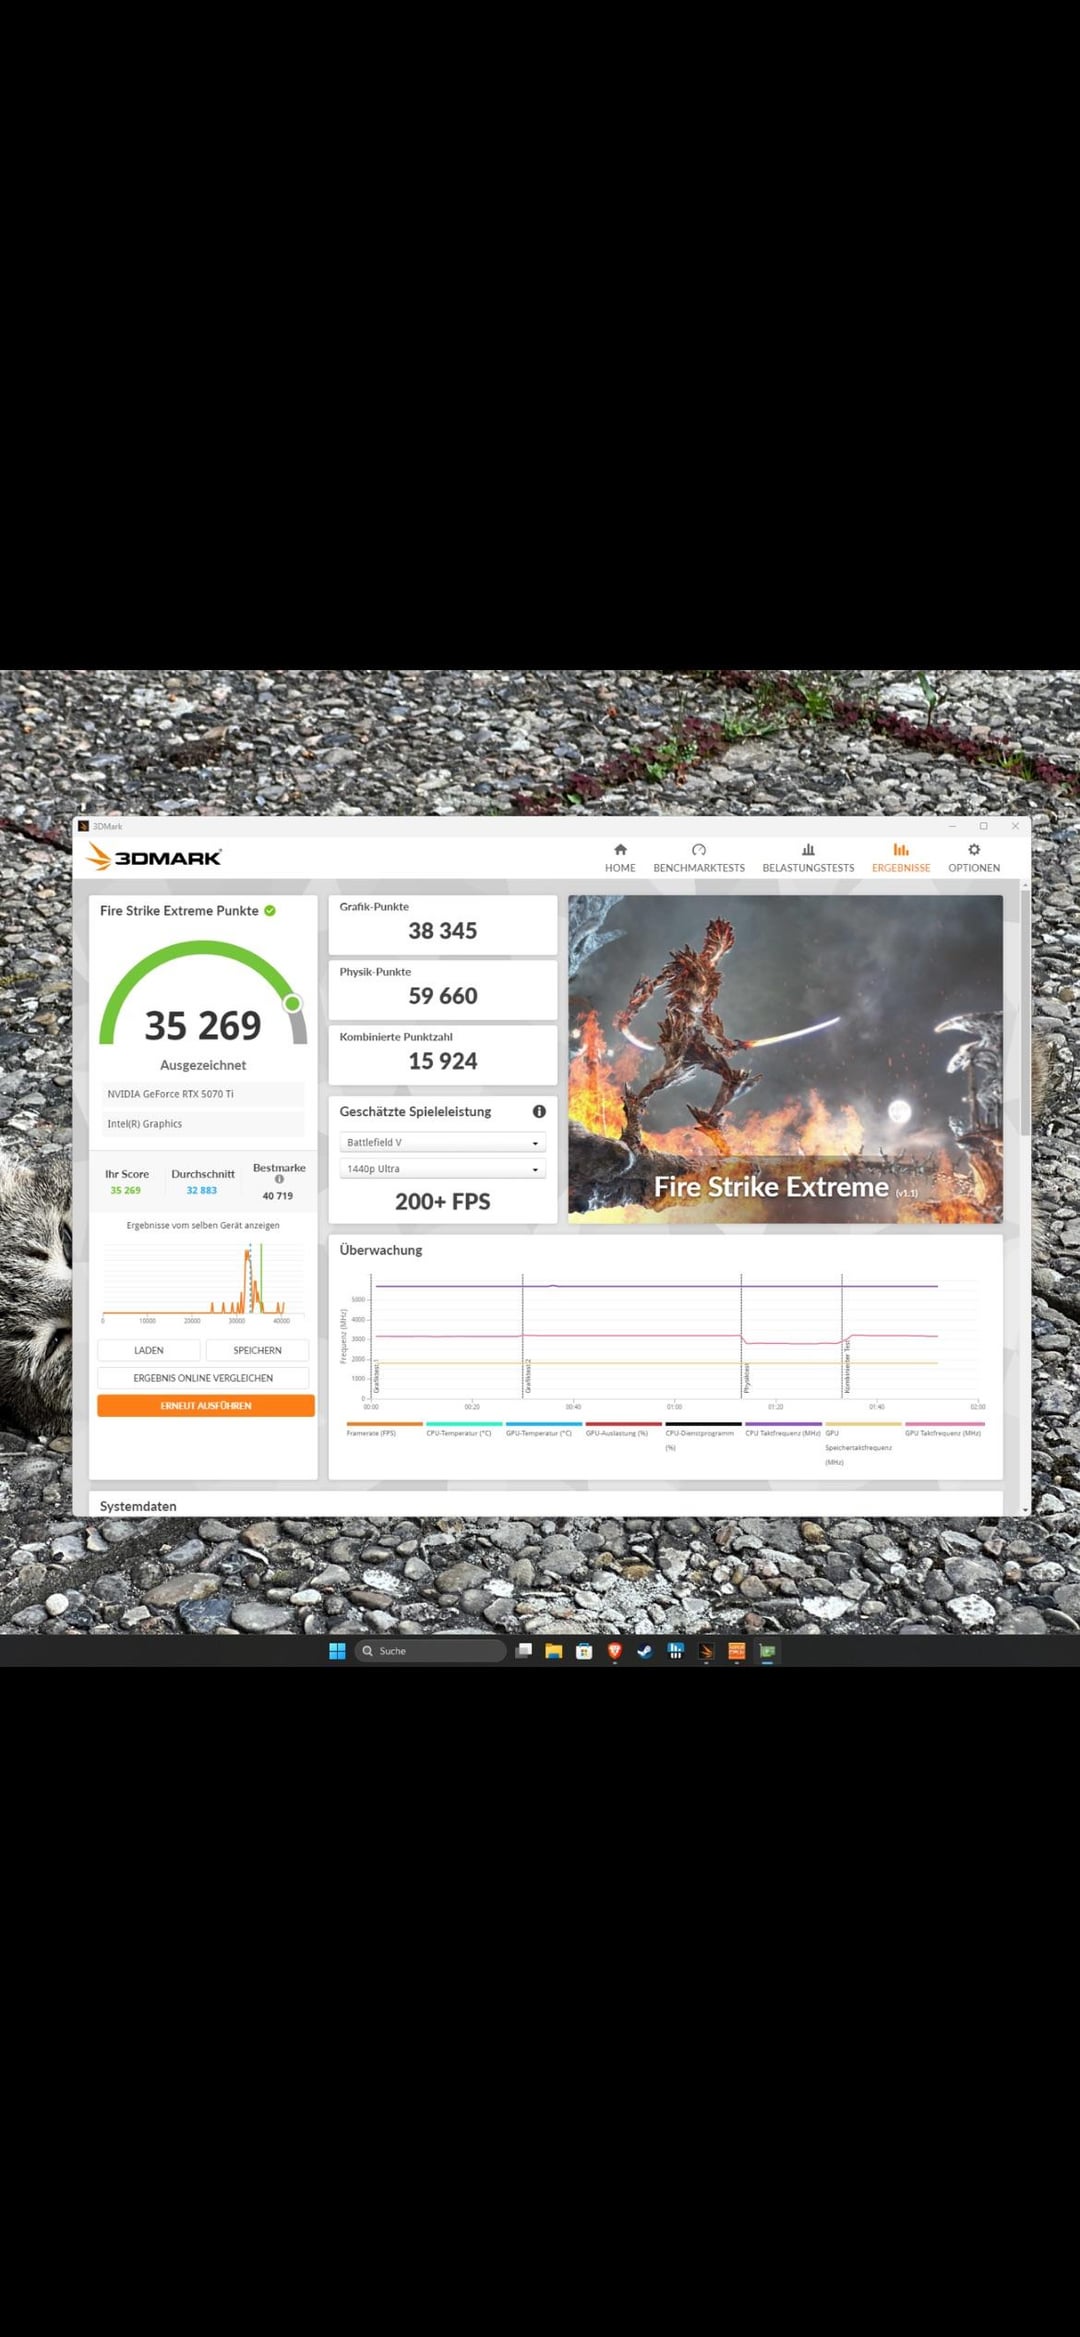Click the Bestmarke value 40 719
1080x2337 pixels.
278,1196
